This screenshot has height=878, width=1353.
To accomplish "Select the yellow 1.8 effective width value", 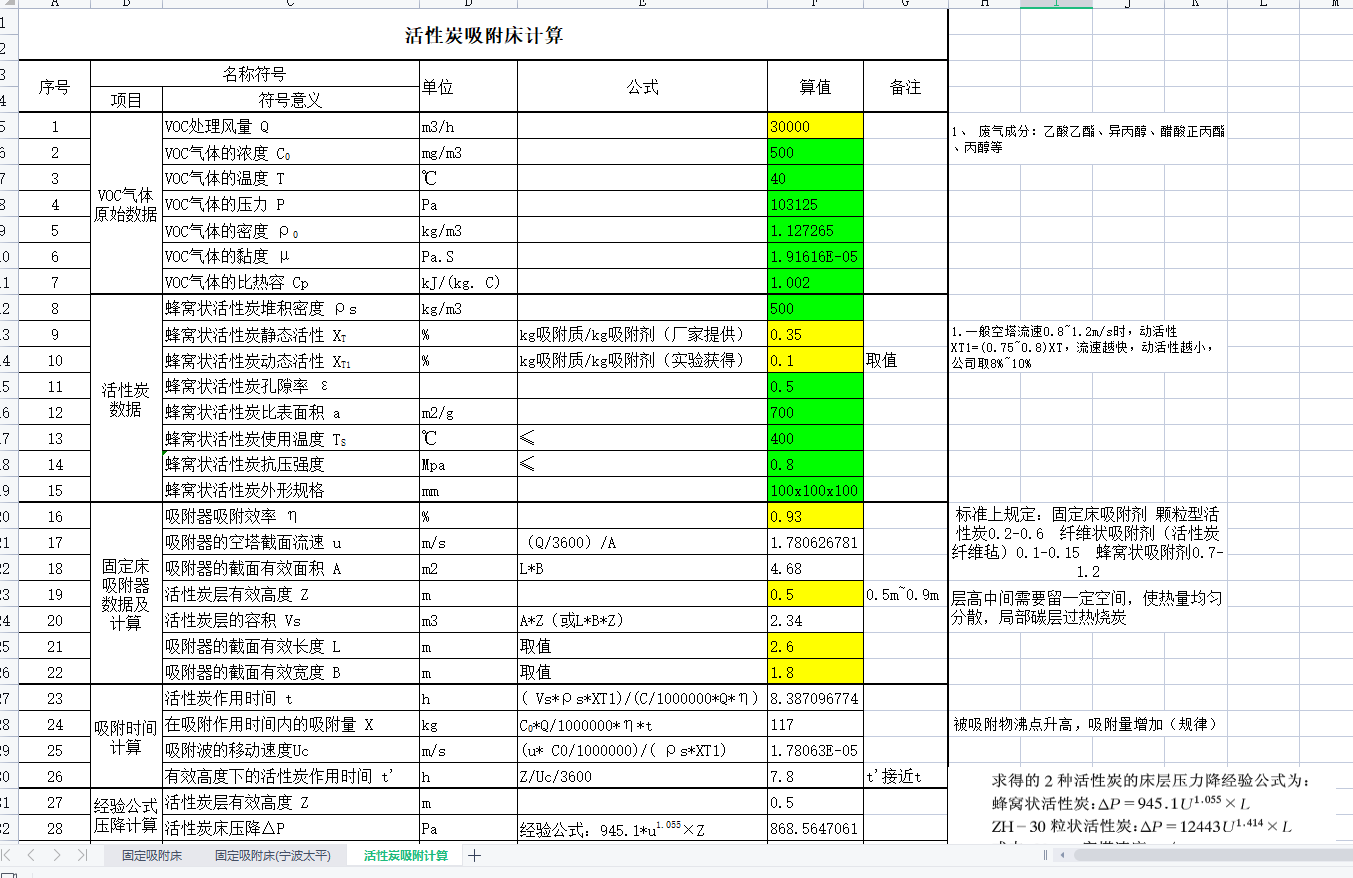I will (x=815, y=673).
